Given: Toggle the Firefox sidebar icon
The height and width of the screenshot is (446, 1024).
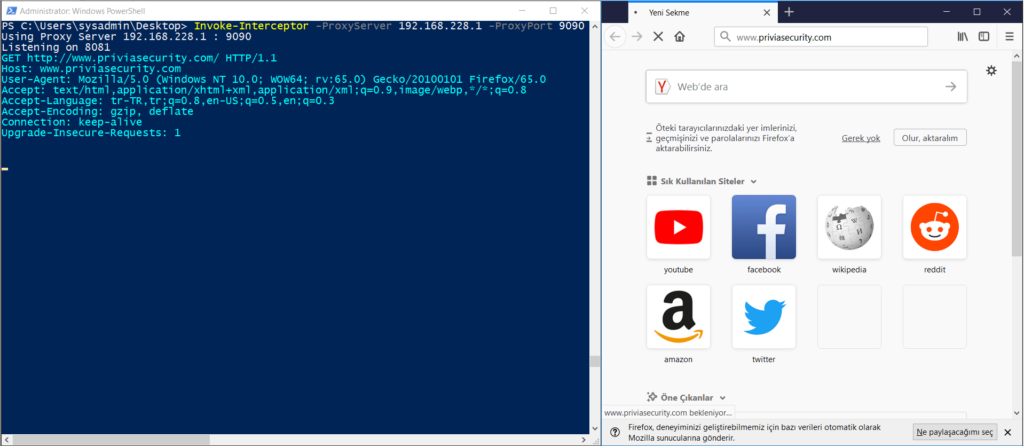Looking at the screenshot, I should click(x=984, y=37).
